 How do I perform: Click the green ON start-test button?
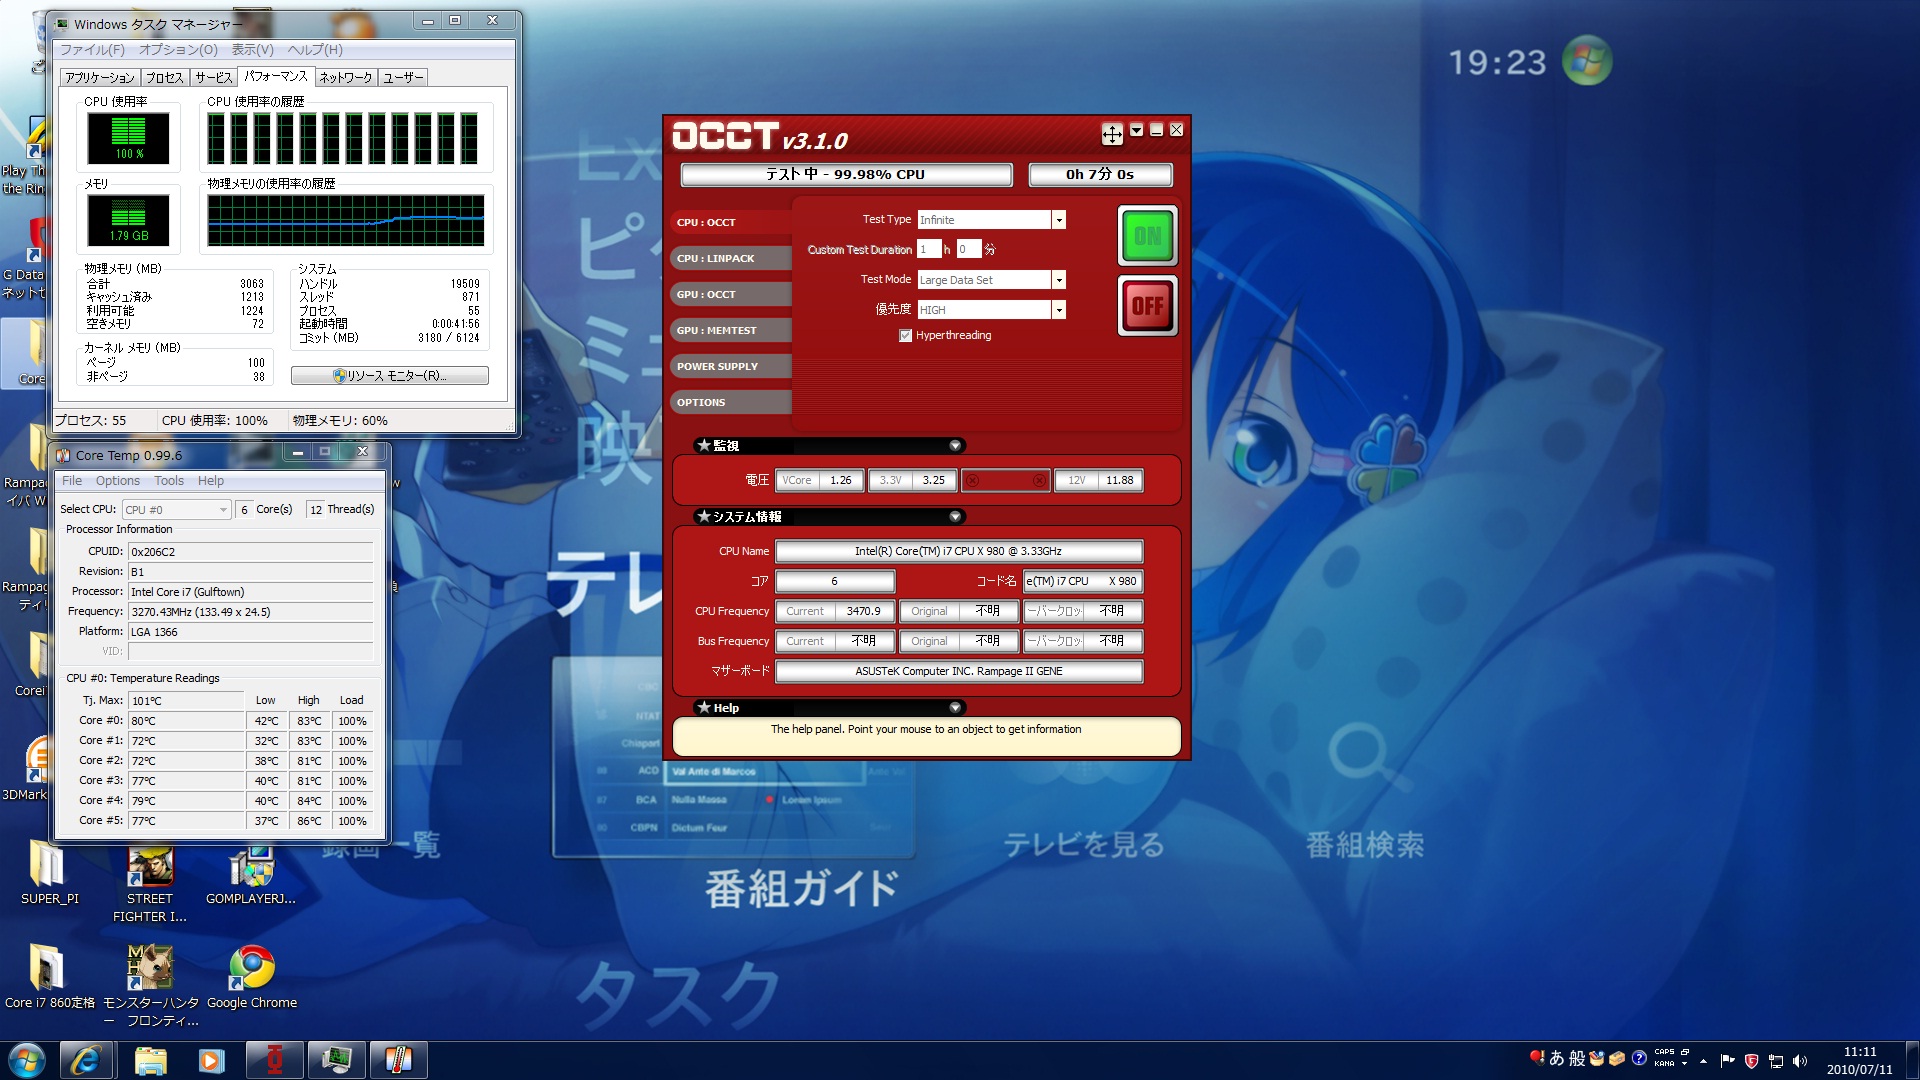tap(1147, 236)
